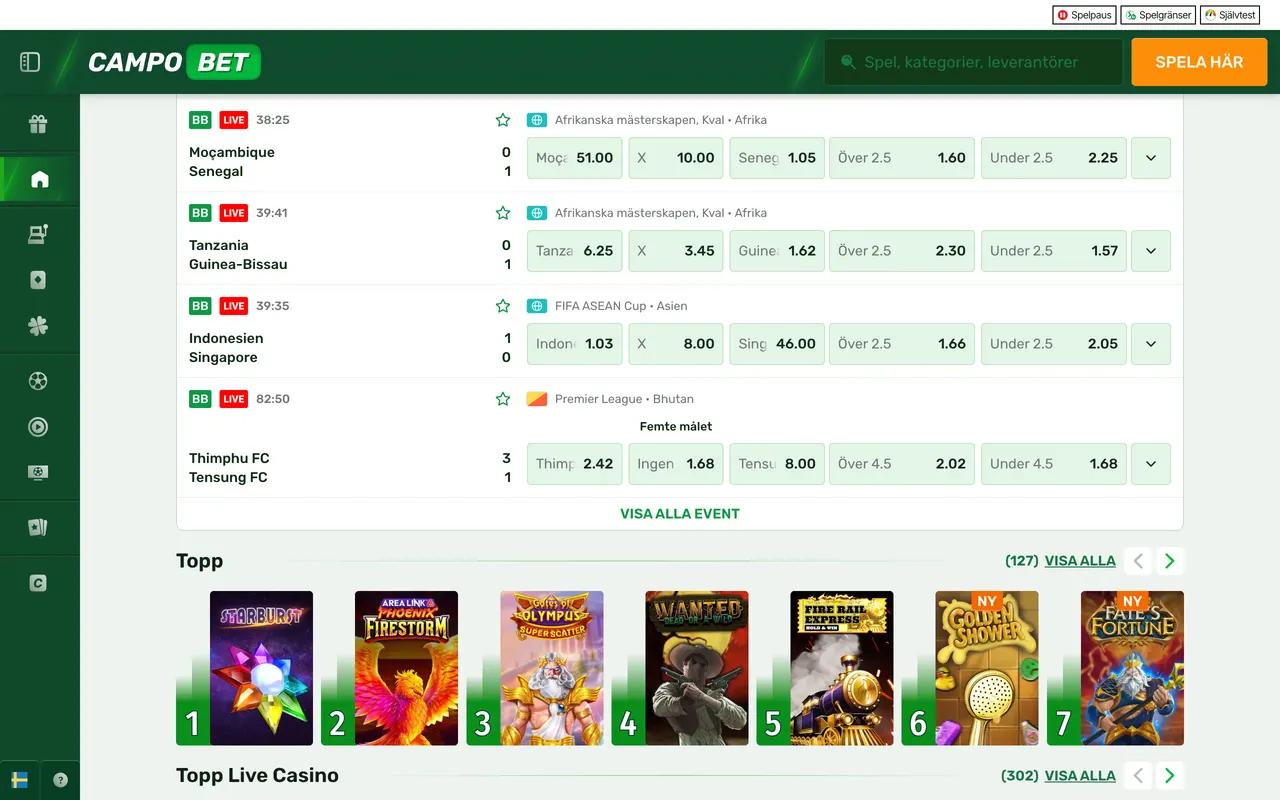Viewport: 1280px width, 800px height.
Task: Open the playing cards icon in sidebar
Action: tap(38, 528)
